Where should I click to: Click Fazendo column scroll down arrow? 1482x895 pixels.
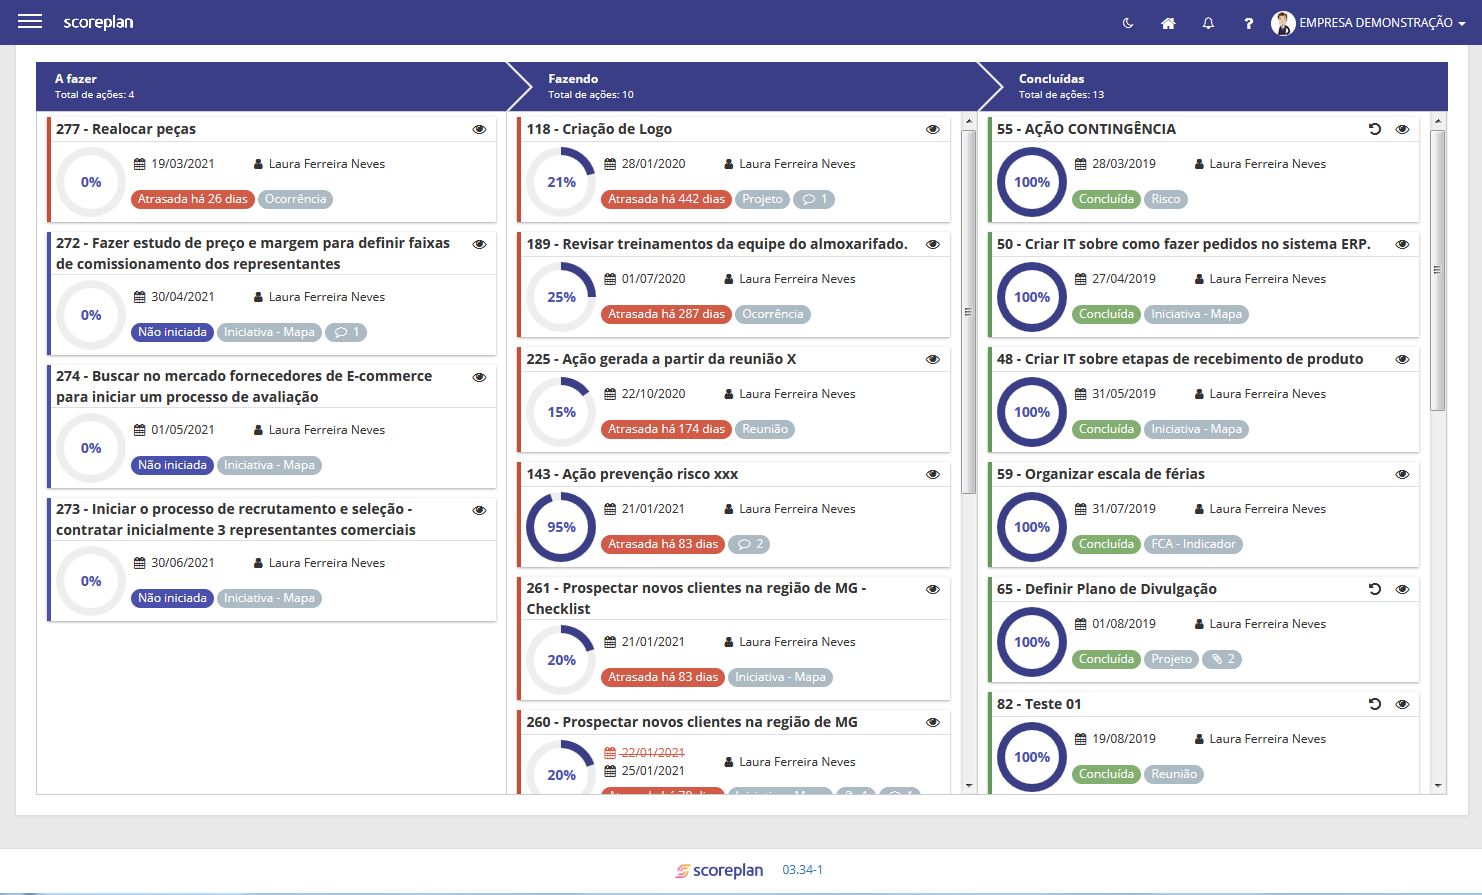coord(968,786)
